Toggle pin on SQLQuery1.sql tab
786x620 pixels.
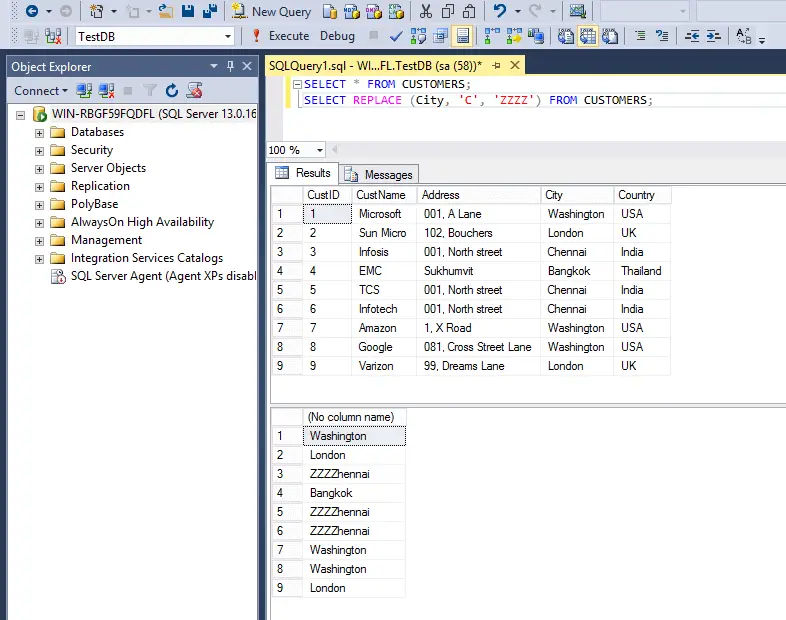[496, 65]
